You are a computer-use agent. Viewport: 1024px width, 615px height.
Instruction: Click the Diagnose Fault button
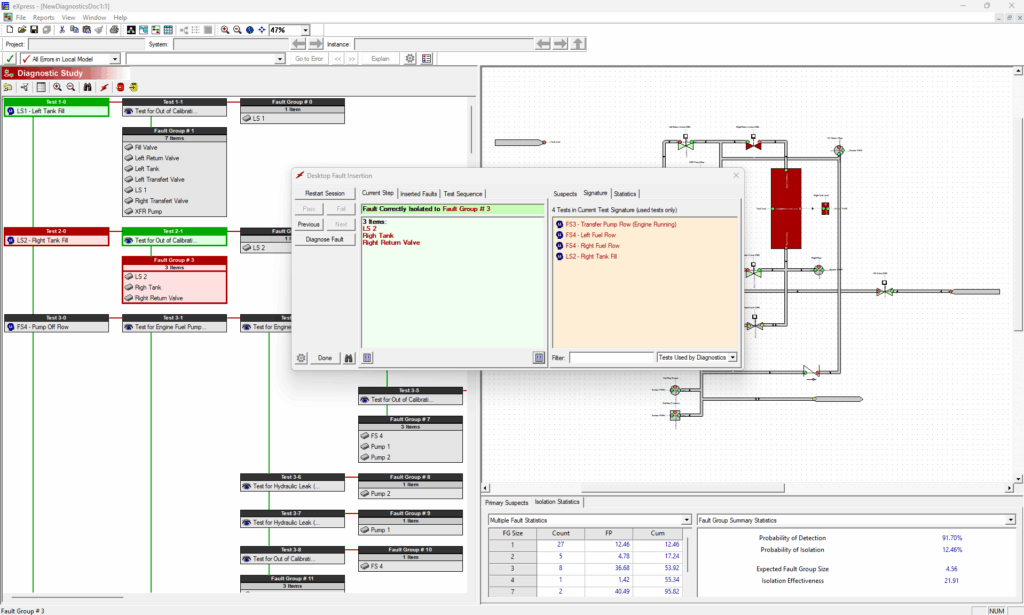[x=325, y=240]
